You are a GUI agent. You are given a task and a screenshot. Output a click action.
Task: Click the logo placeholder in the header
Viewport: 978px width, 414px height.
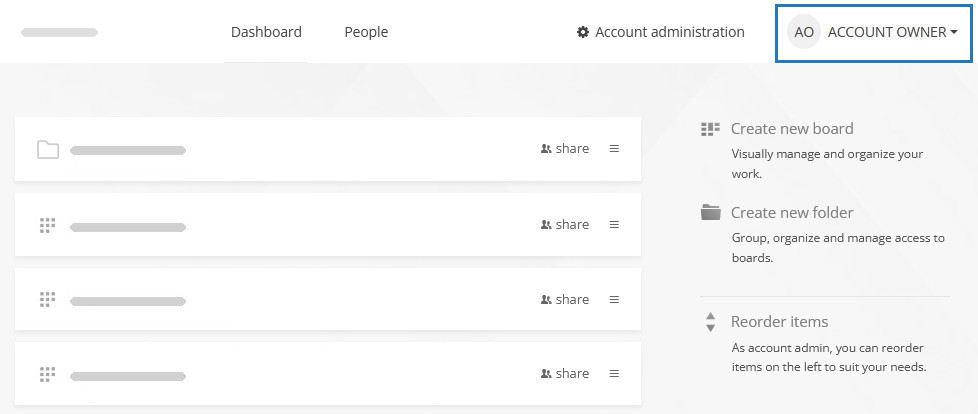59,33
